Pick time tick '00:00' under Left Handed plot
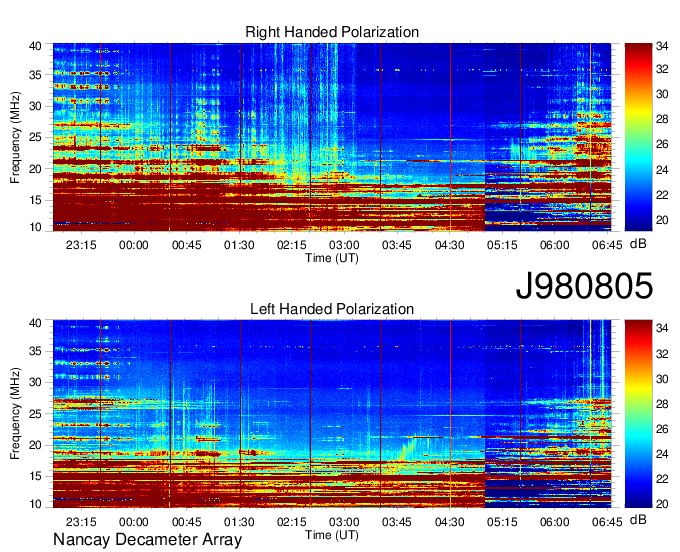Viewport: 680px width, 552px height. 134,522
